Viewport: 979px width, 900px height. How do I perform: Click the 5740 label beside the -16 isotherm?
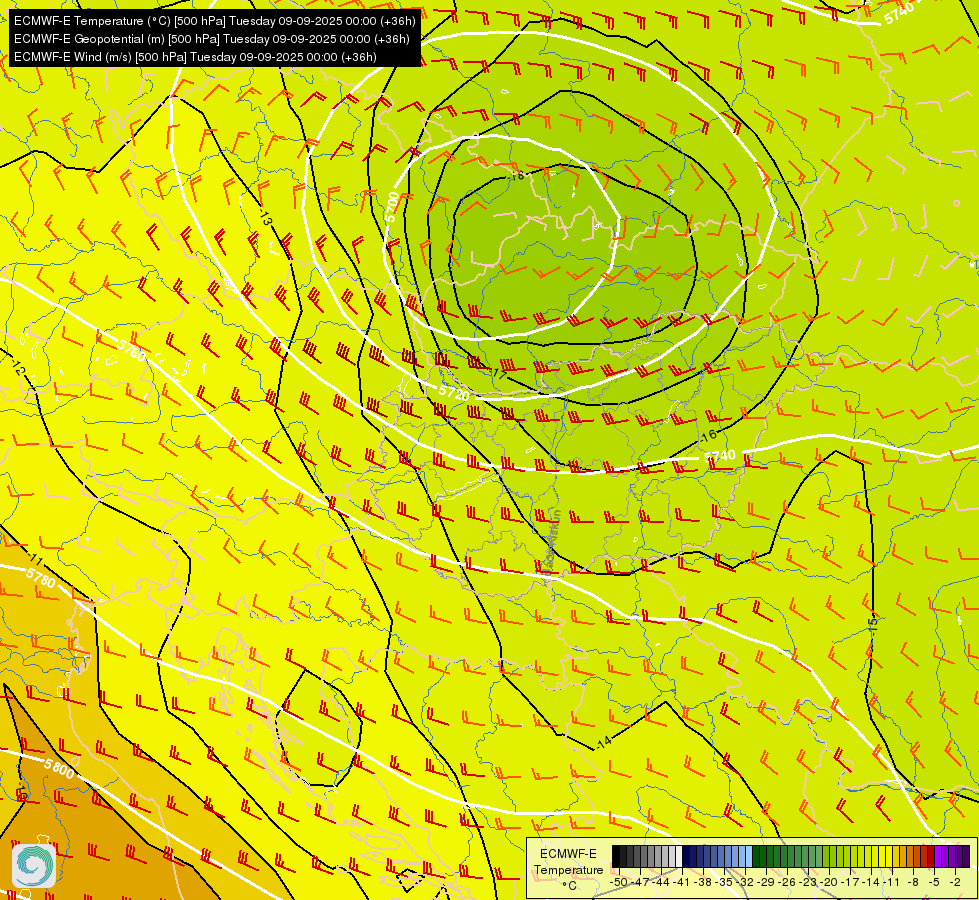pos(720,456)
